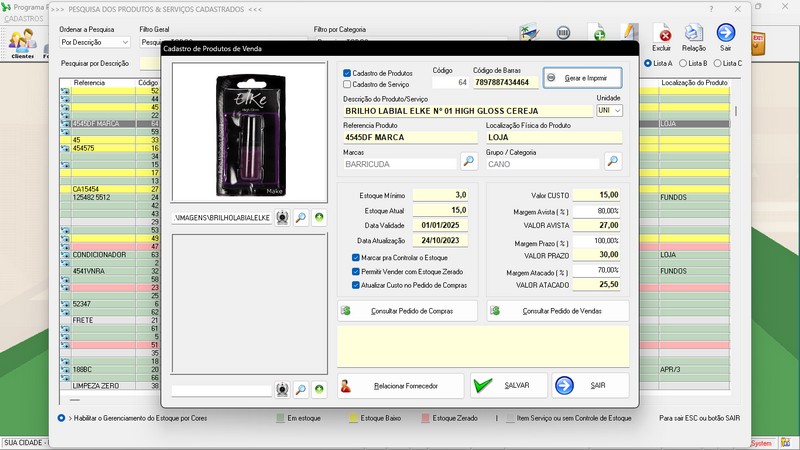
Task: Open Unidade UNI dropdown
Action: (x=610, y=111)
